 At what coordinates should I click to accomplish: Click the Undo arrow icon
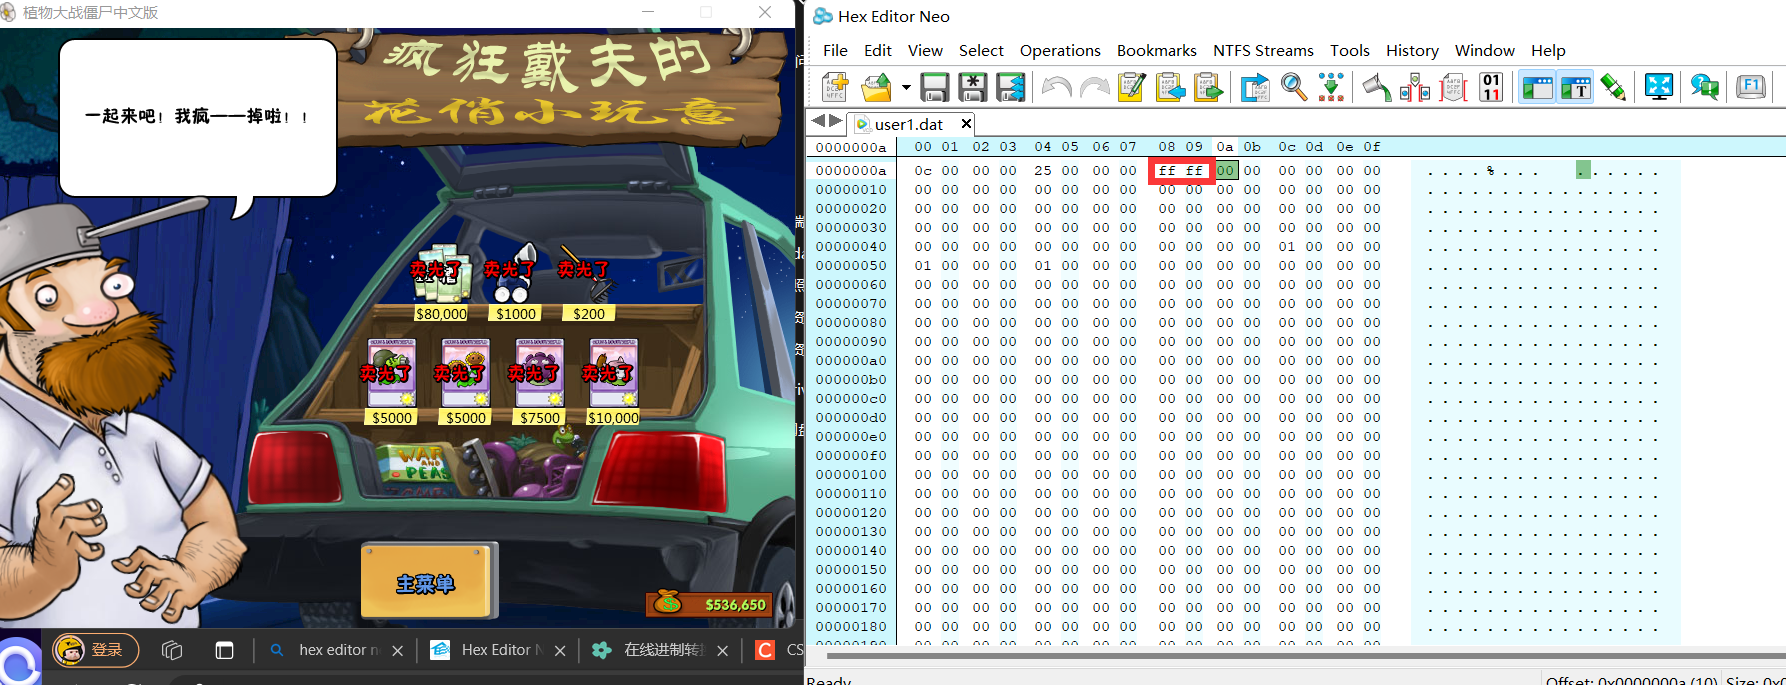pos(1056,88)
